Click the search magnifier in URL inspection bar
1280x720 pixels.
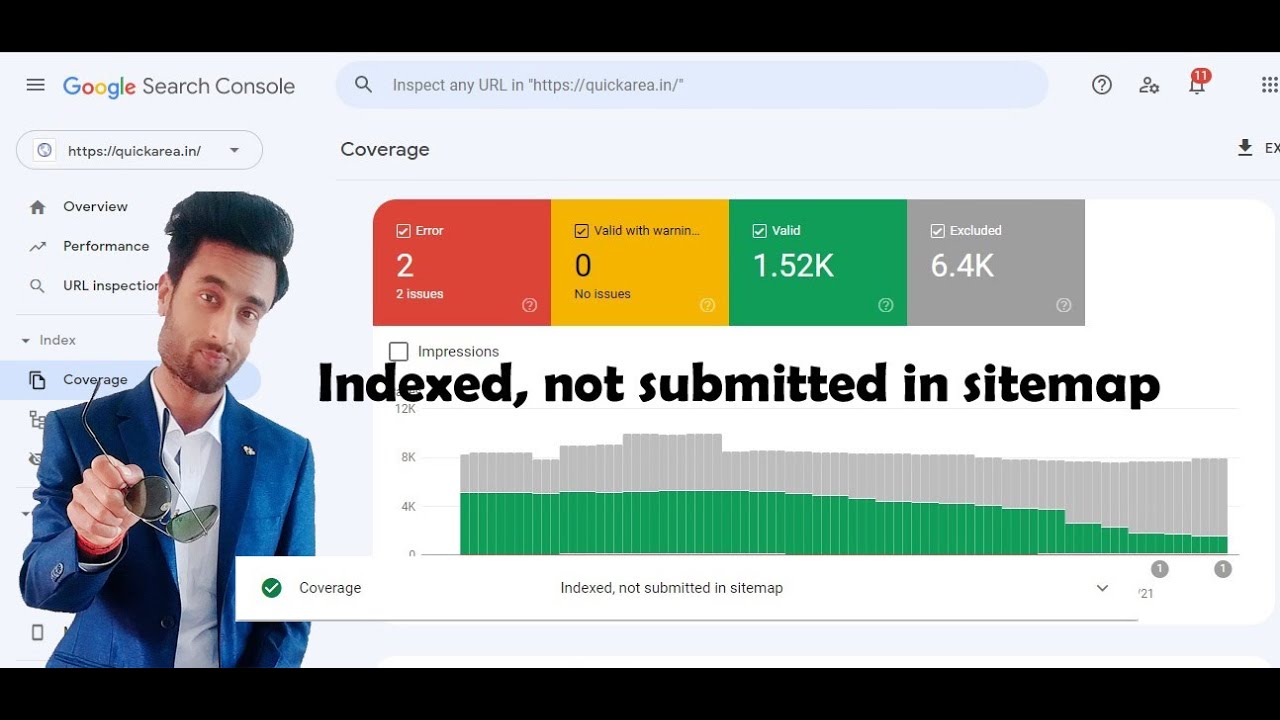point(362,84)
